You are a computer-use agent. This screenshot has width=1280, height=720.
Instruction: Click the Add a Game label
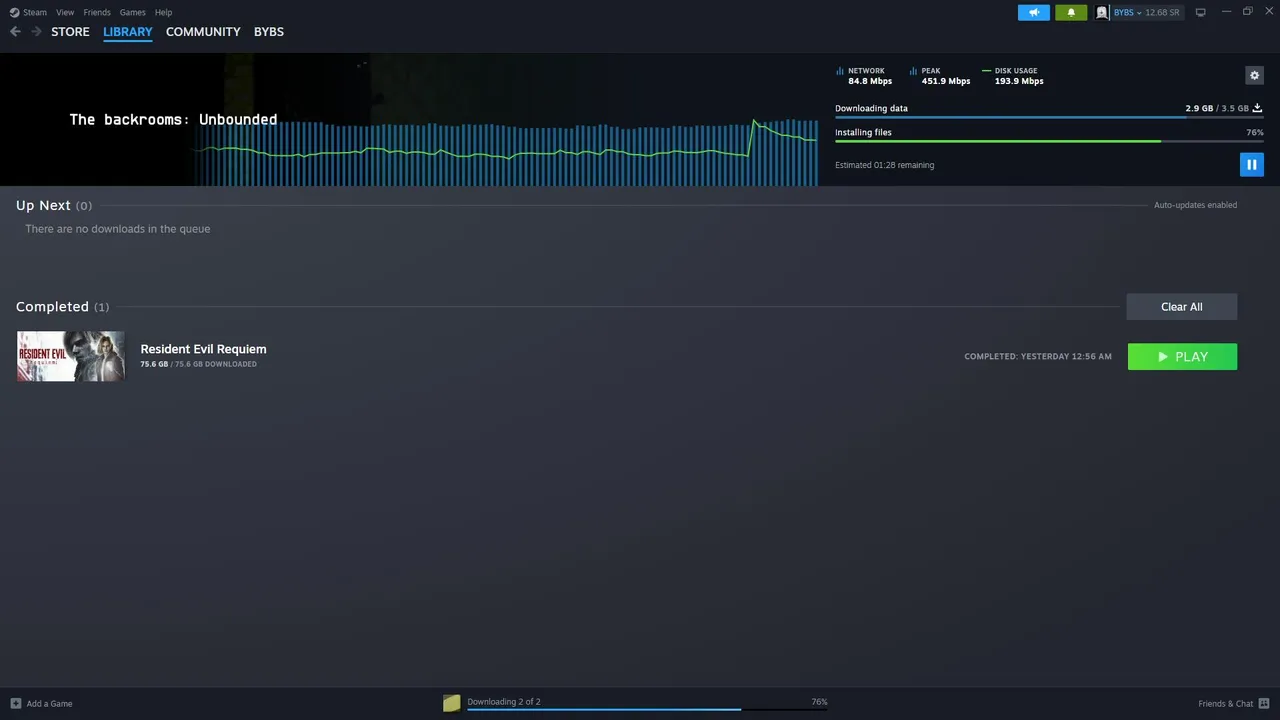coord(49,704)
